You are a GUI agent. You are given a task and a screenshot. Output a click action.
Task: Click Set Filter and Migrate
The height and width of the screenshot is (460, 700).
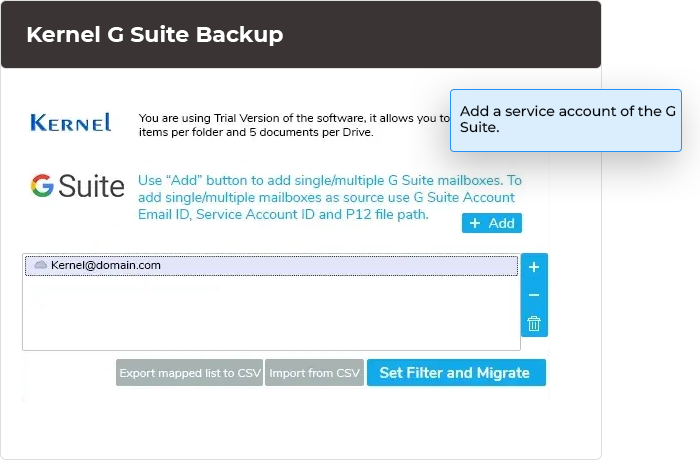(x=456, y=372)
